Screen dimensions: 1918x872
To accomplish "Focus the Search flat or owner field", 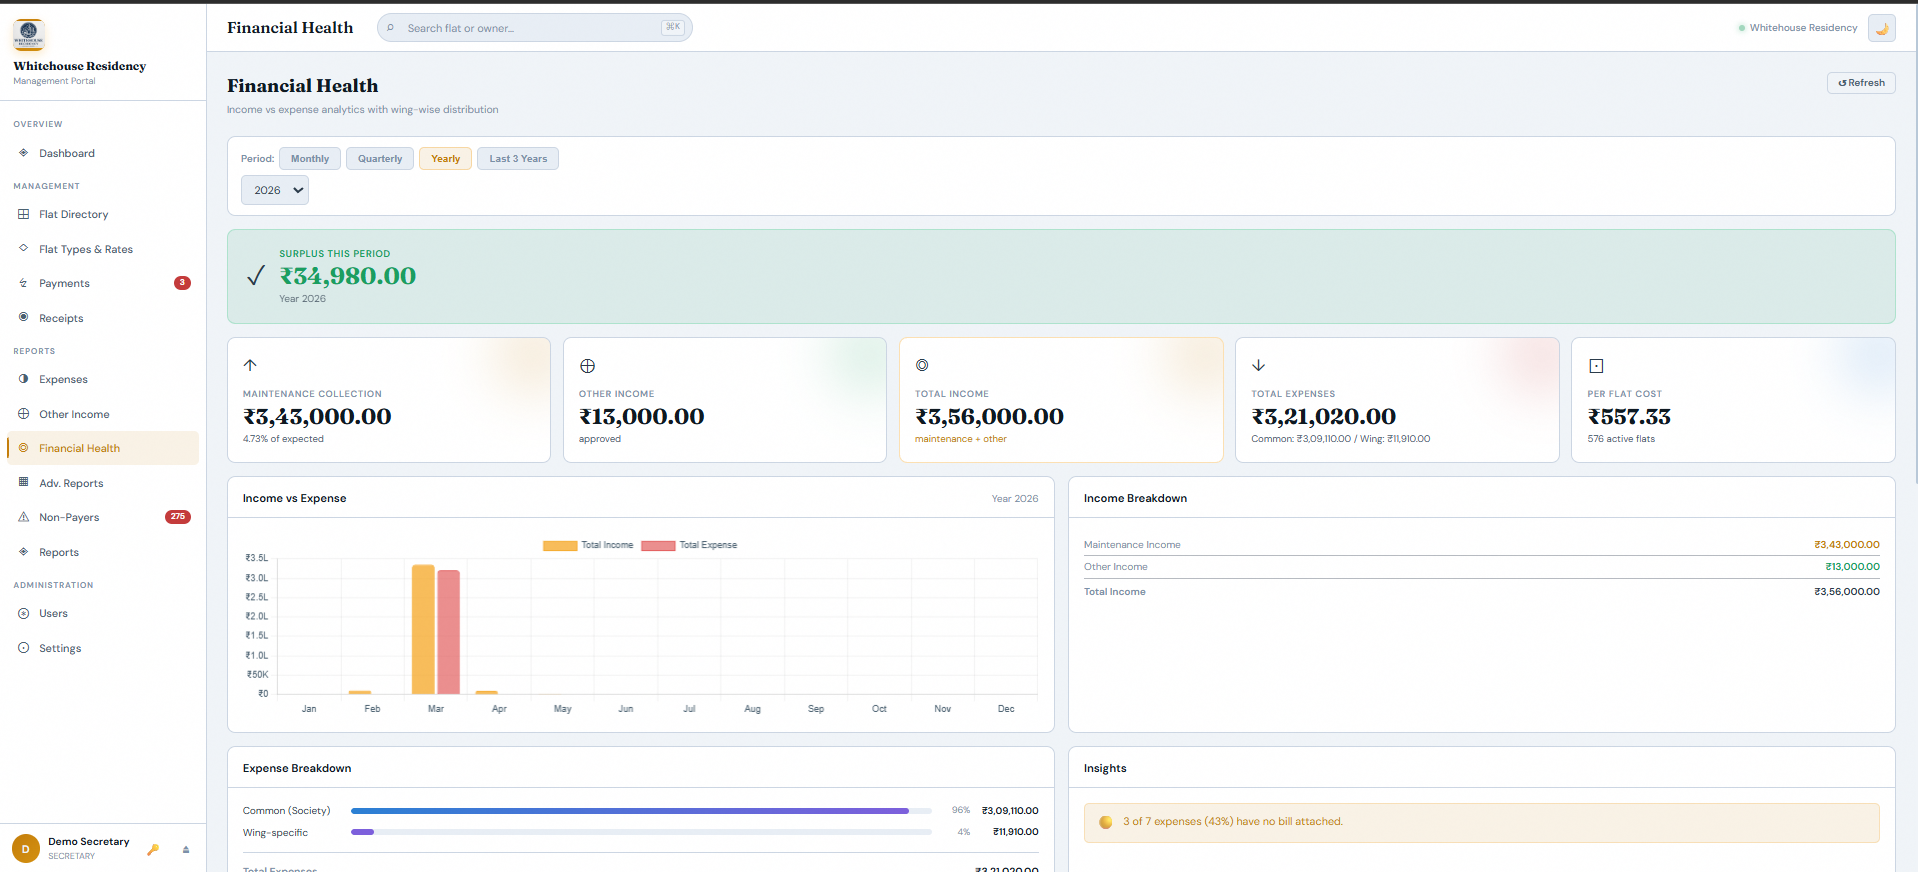I will 530,28.
